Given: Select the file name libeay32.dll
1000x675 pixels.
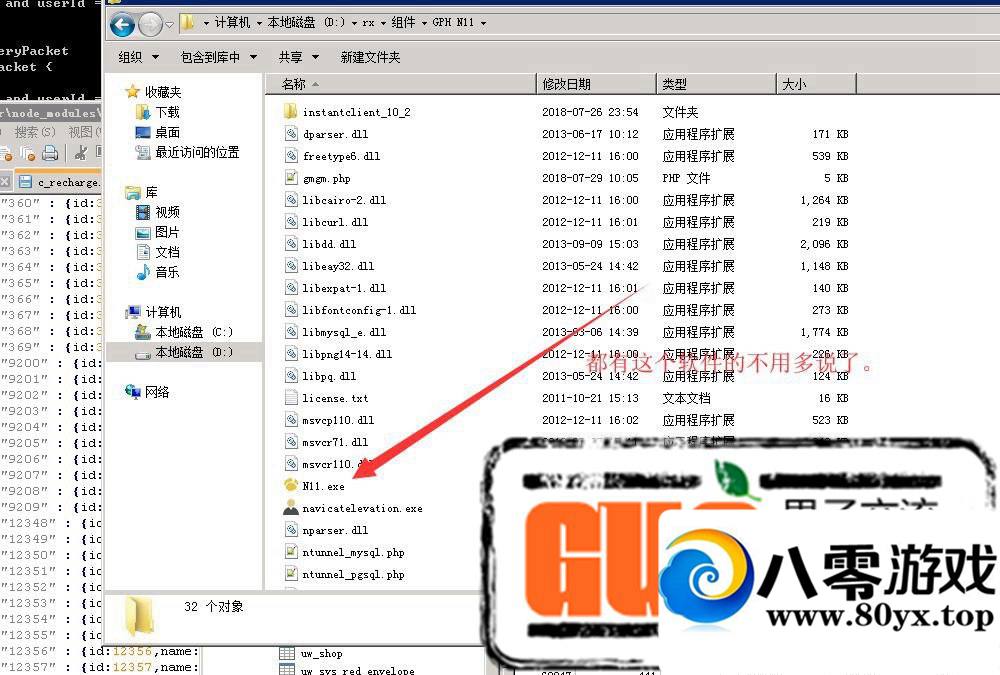Looking at the screenshot, I should coord(338,266).
